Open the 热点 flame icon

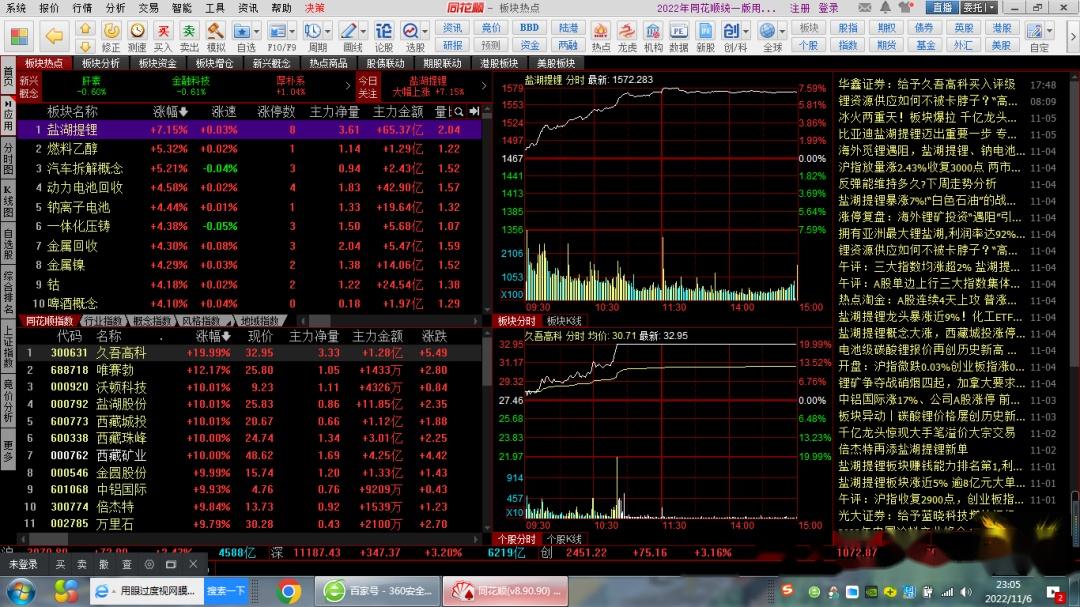point(601,37)
